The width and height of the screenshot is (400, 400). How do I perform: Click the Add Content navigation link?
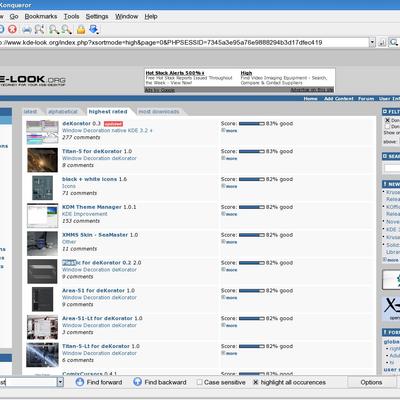(339, 99)
